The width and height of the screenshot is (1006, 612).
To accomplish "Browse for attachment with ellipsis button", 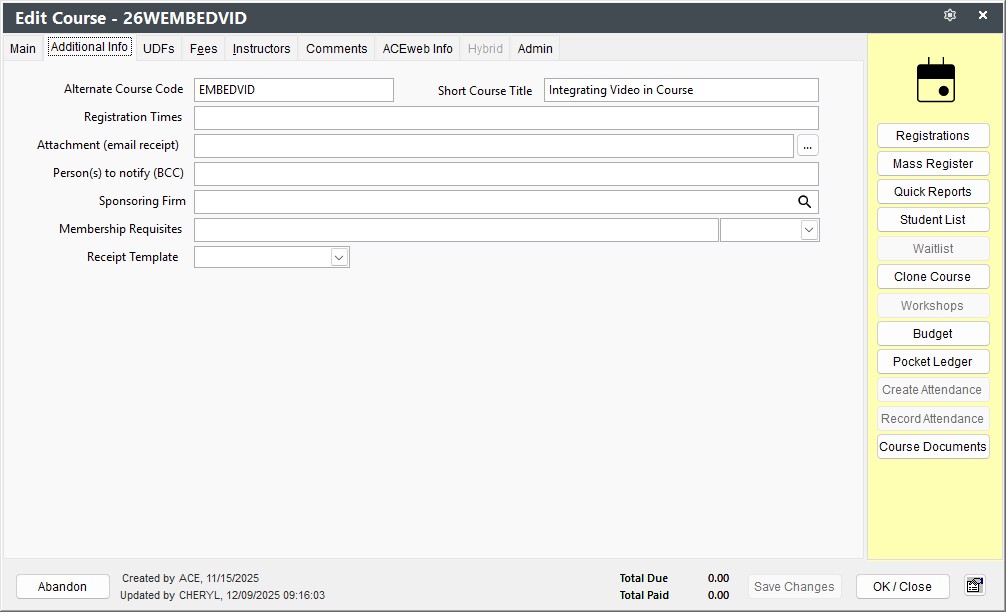I will [x=808, y=146].
